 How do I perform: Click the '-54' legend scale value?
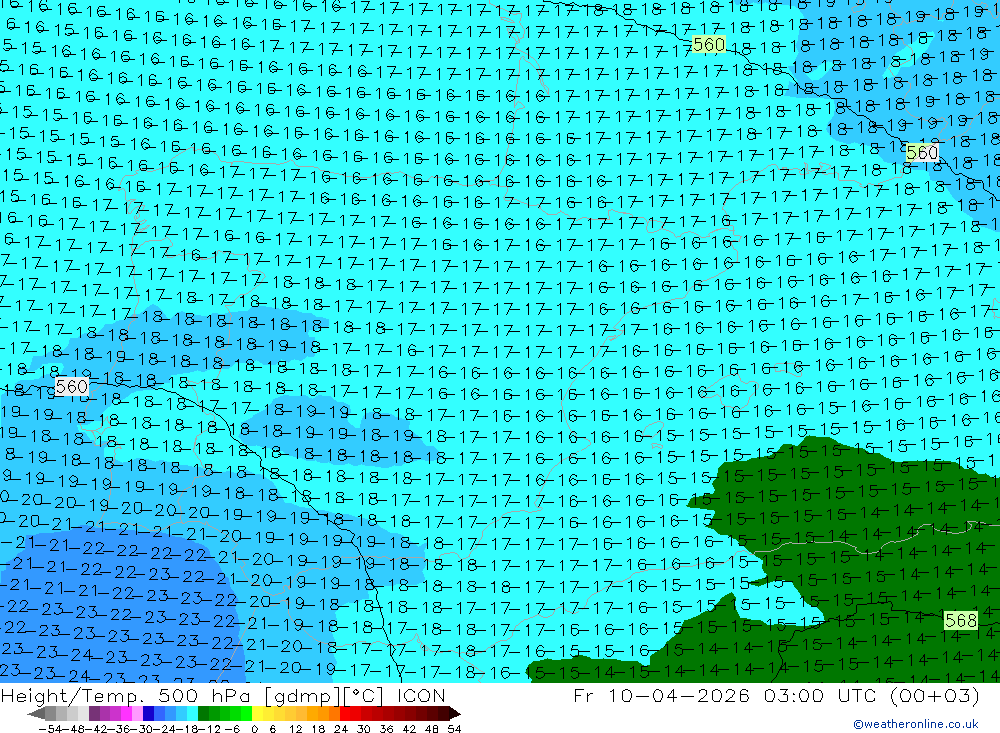pyautogui.click(x=50, y=729)
